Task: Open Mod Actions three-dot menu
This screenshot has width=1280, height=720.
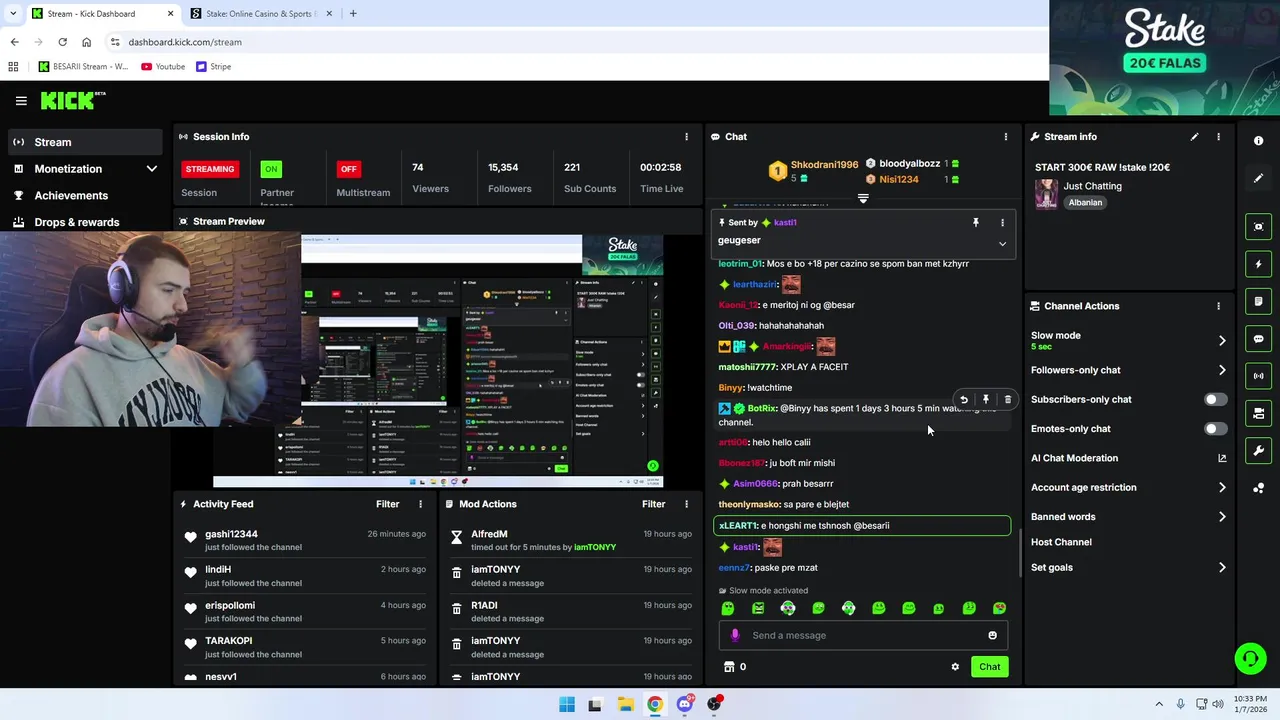Action: 686,504
